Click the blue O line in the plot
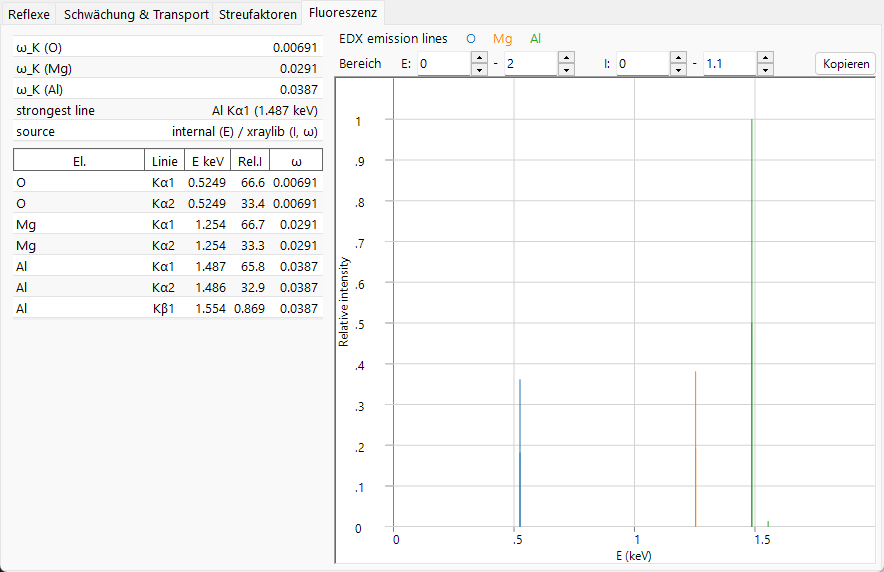The height and width of the screenshot is (572, 884). pos(520,454)
